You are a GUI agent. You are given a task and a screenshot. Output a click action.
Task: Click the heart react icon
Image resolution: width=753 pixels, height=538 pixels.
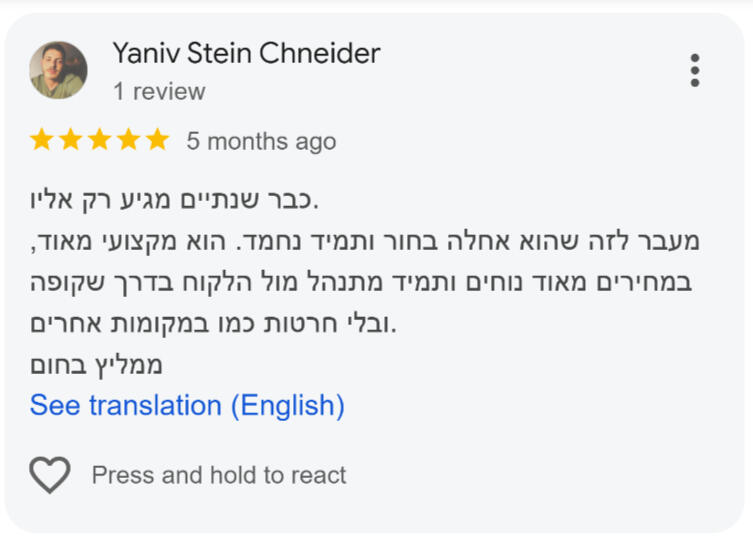[x=50, y=475]
